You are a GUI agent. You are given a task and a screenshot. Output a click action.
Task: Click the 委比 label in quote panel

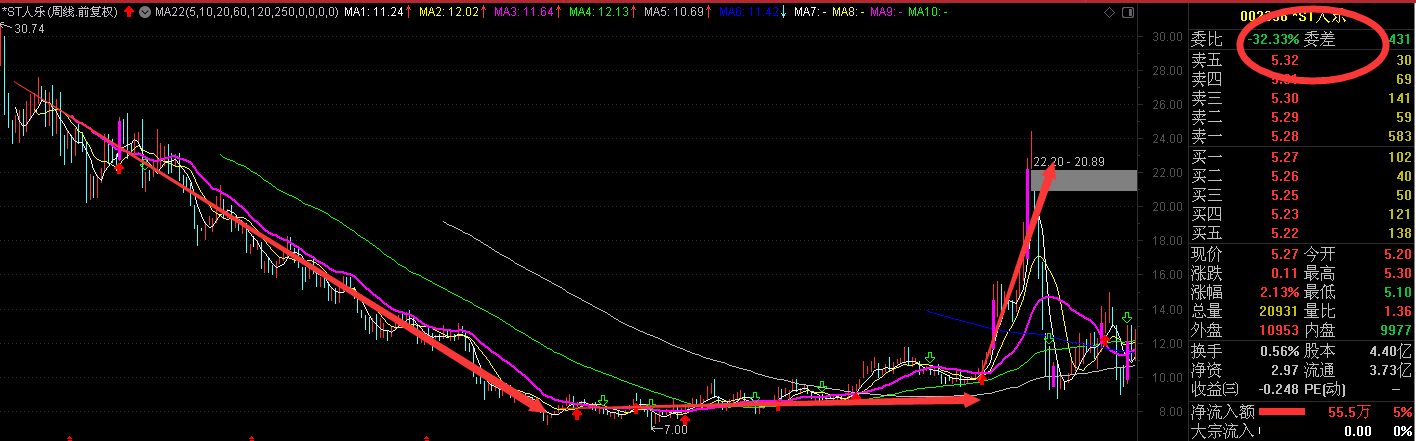(1205, 39)
